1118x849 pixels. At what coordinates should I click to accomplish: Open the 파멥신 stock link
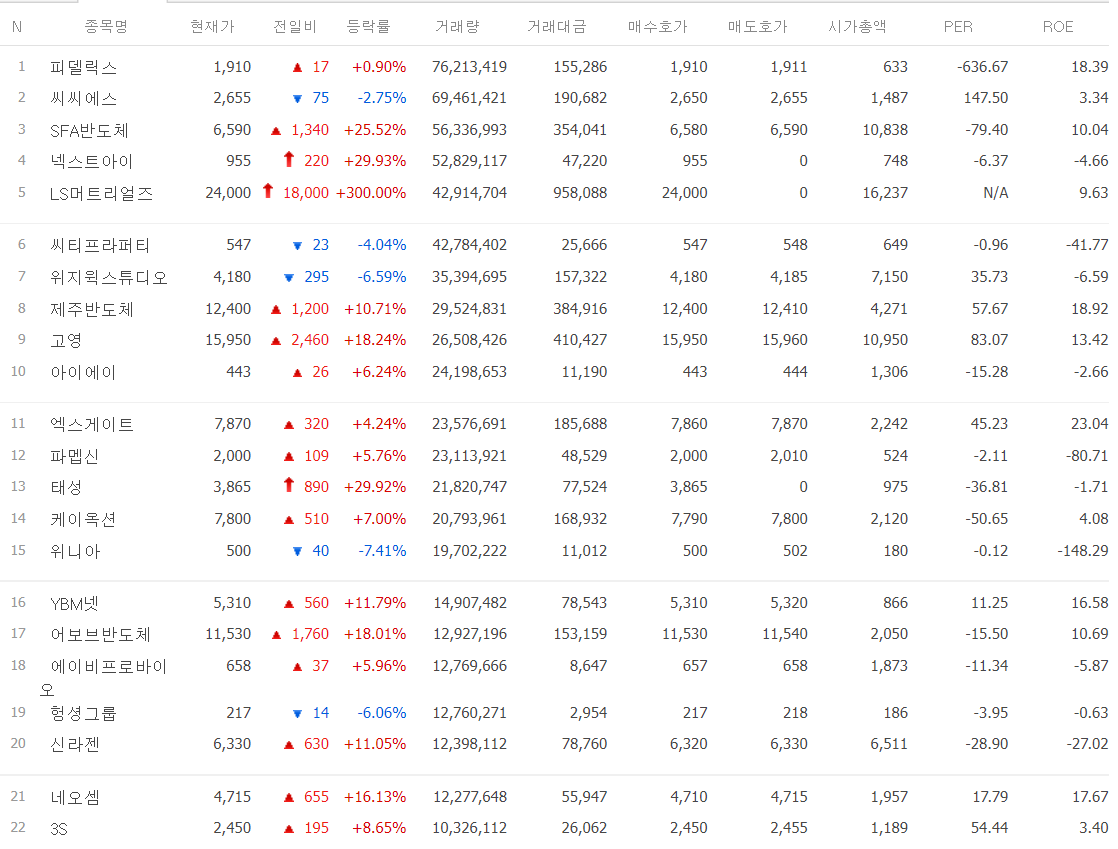[74, 456]
